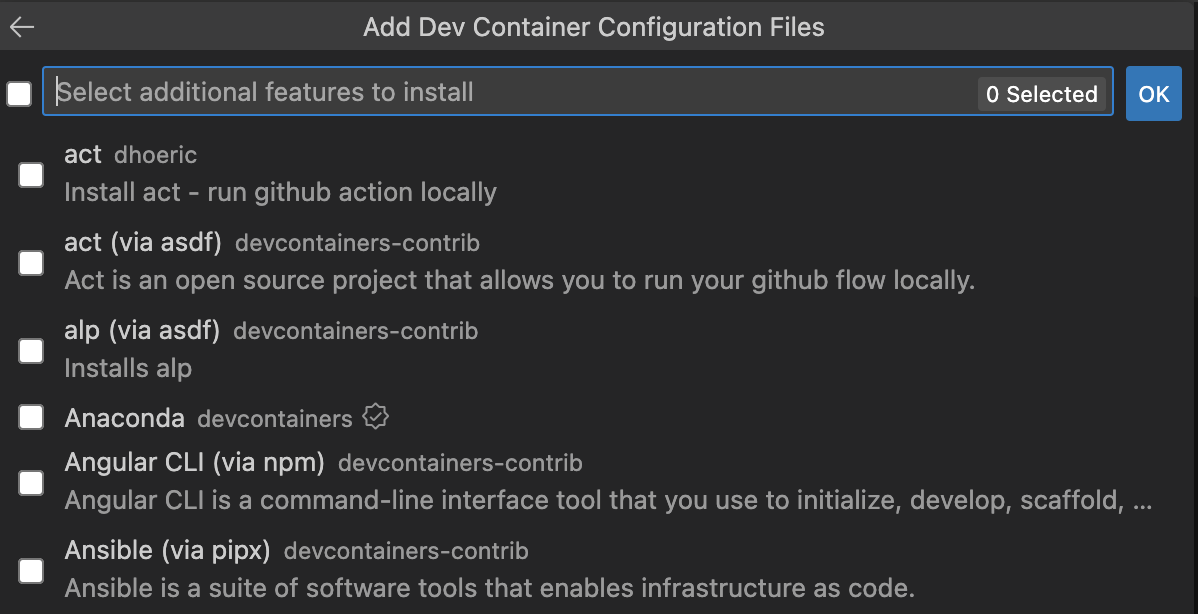The height and width of the screenshot is (614, 1198).
Task: Click the verified badge next to Anaconda
Action: click(x=375, y=417)
